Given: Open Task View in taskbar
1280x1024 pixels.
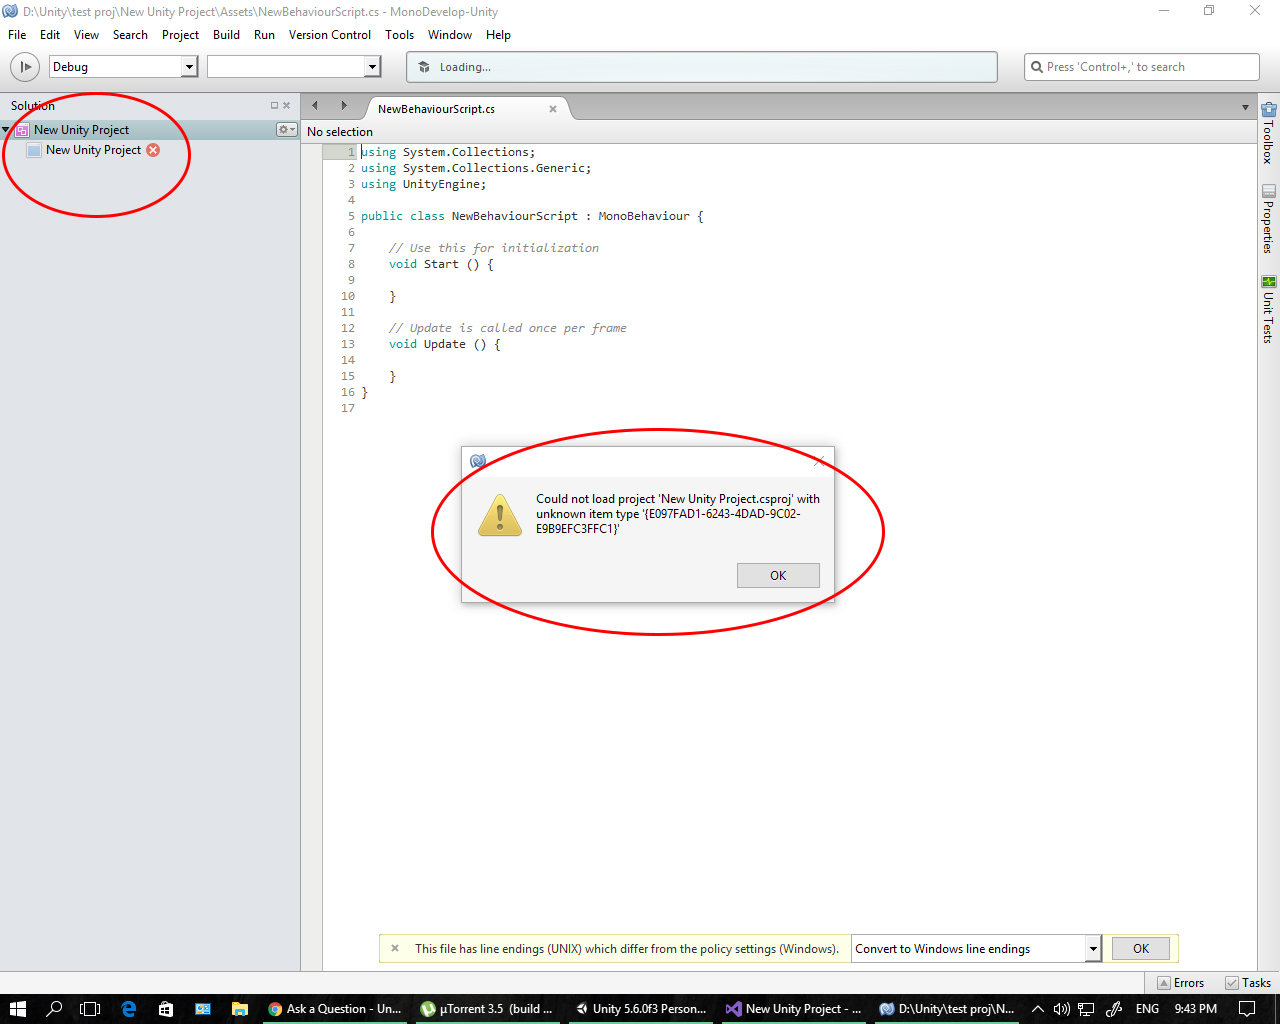Looking at the screenshot, I should tap(90, 1009).
